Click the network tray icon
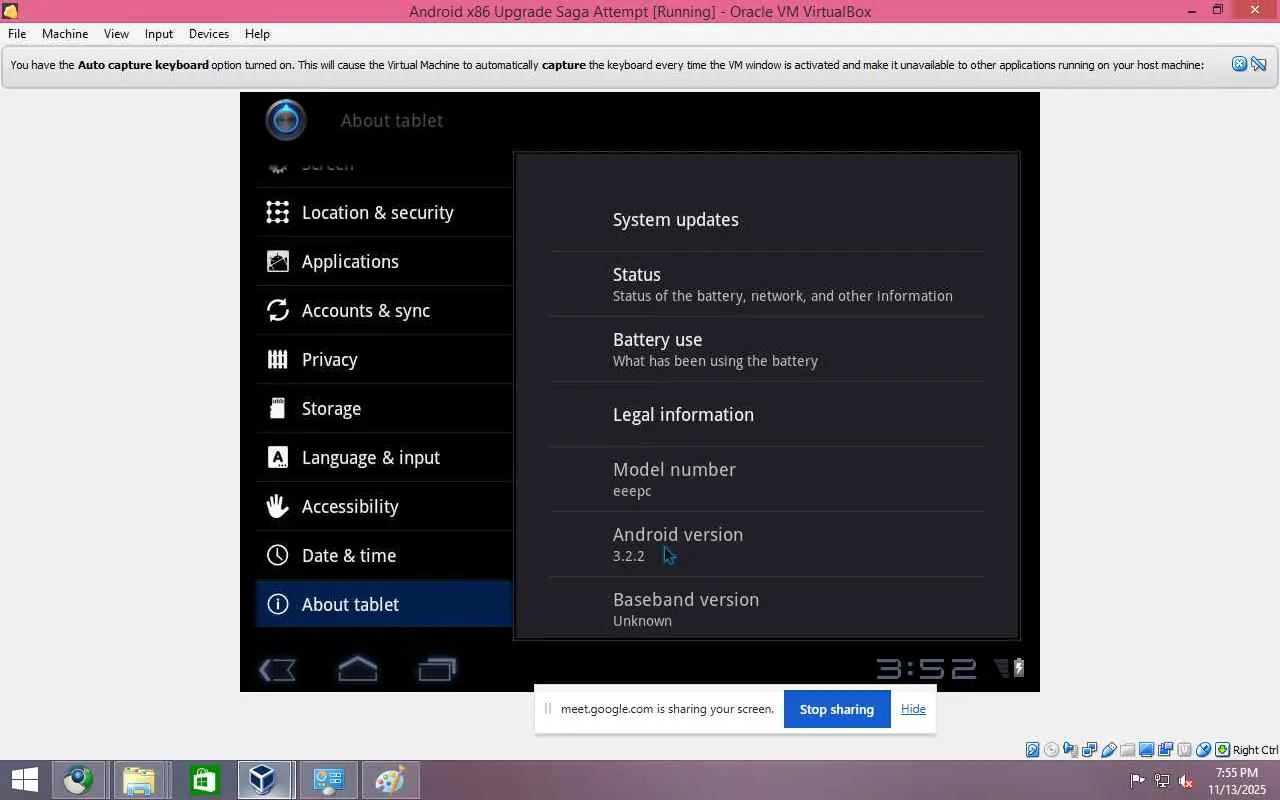 tap(1162, 780)
